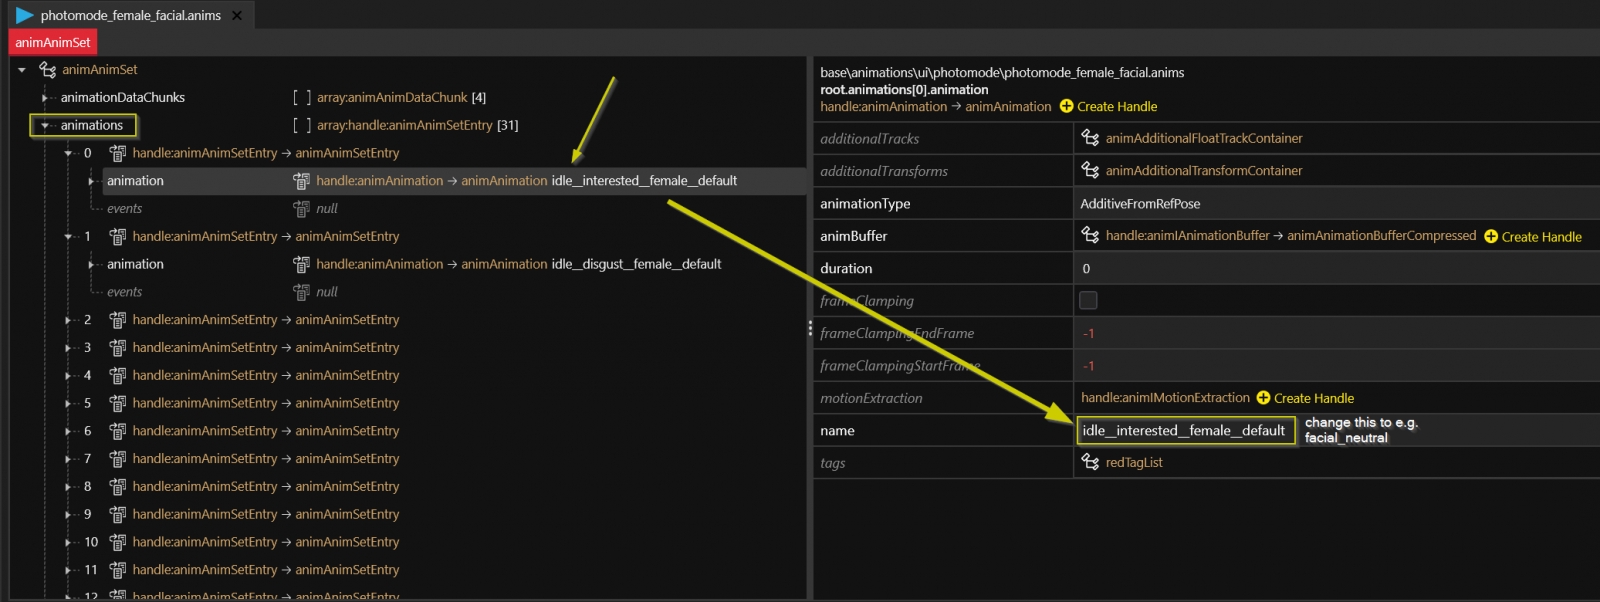1600x602 pixels.
Task: Click the name field idle_interested_female_default
Action: [1183, 430]
